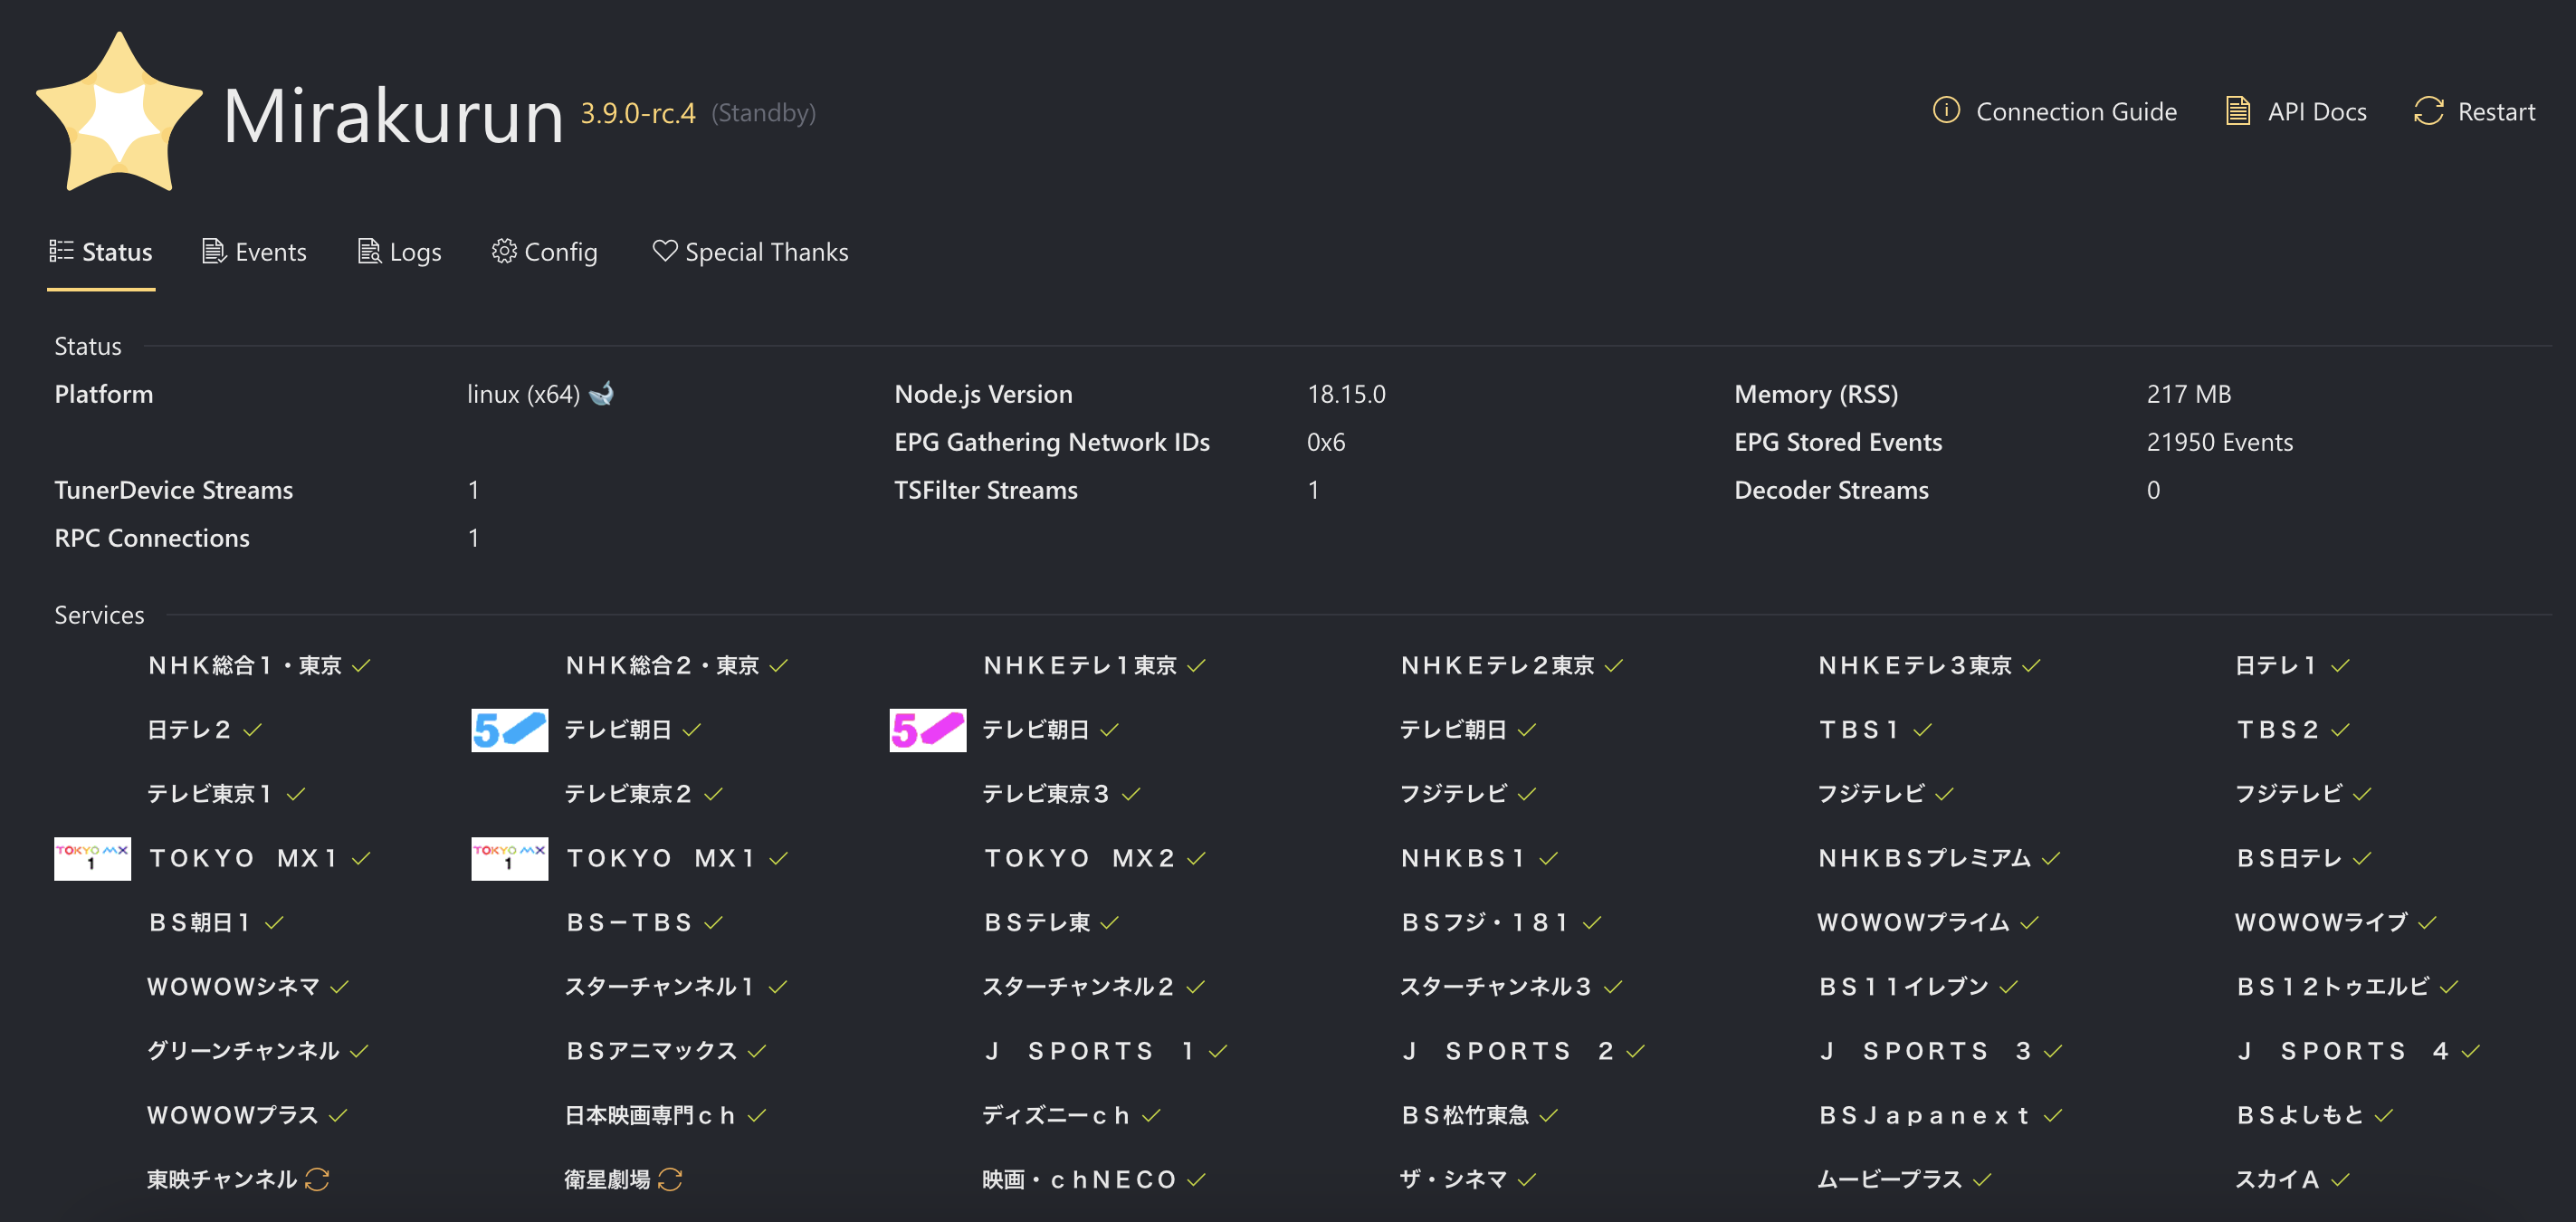Image resolution: width=2576 pixels, height=1222 pixels.
Task: Click the API Docs document icon
Action: (2237, 111)
